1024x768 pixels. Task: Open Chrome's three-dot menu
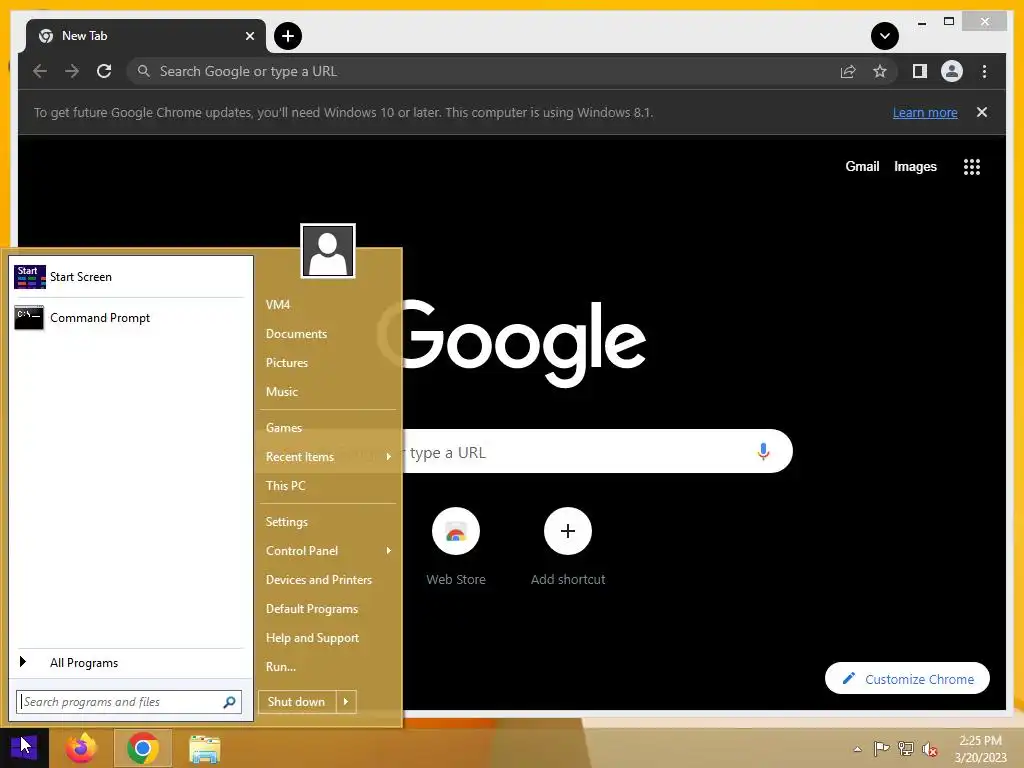point(984,71)
